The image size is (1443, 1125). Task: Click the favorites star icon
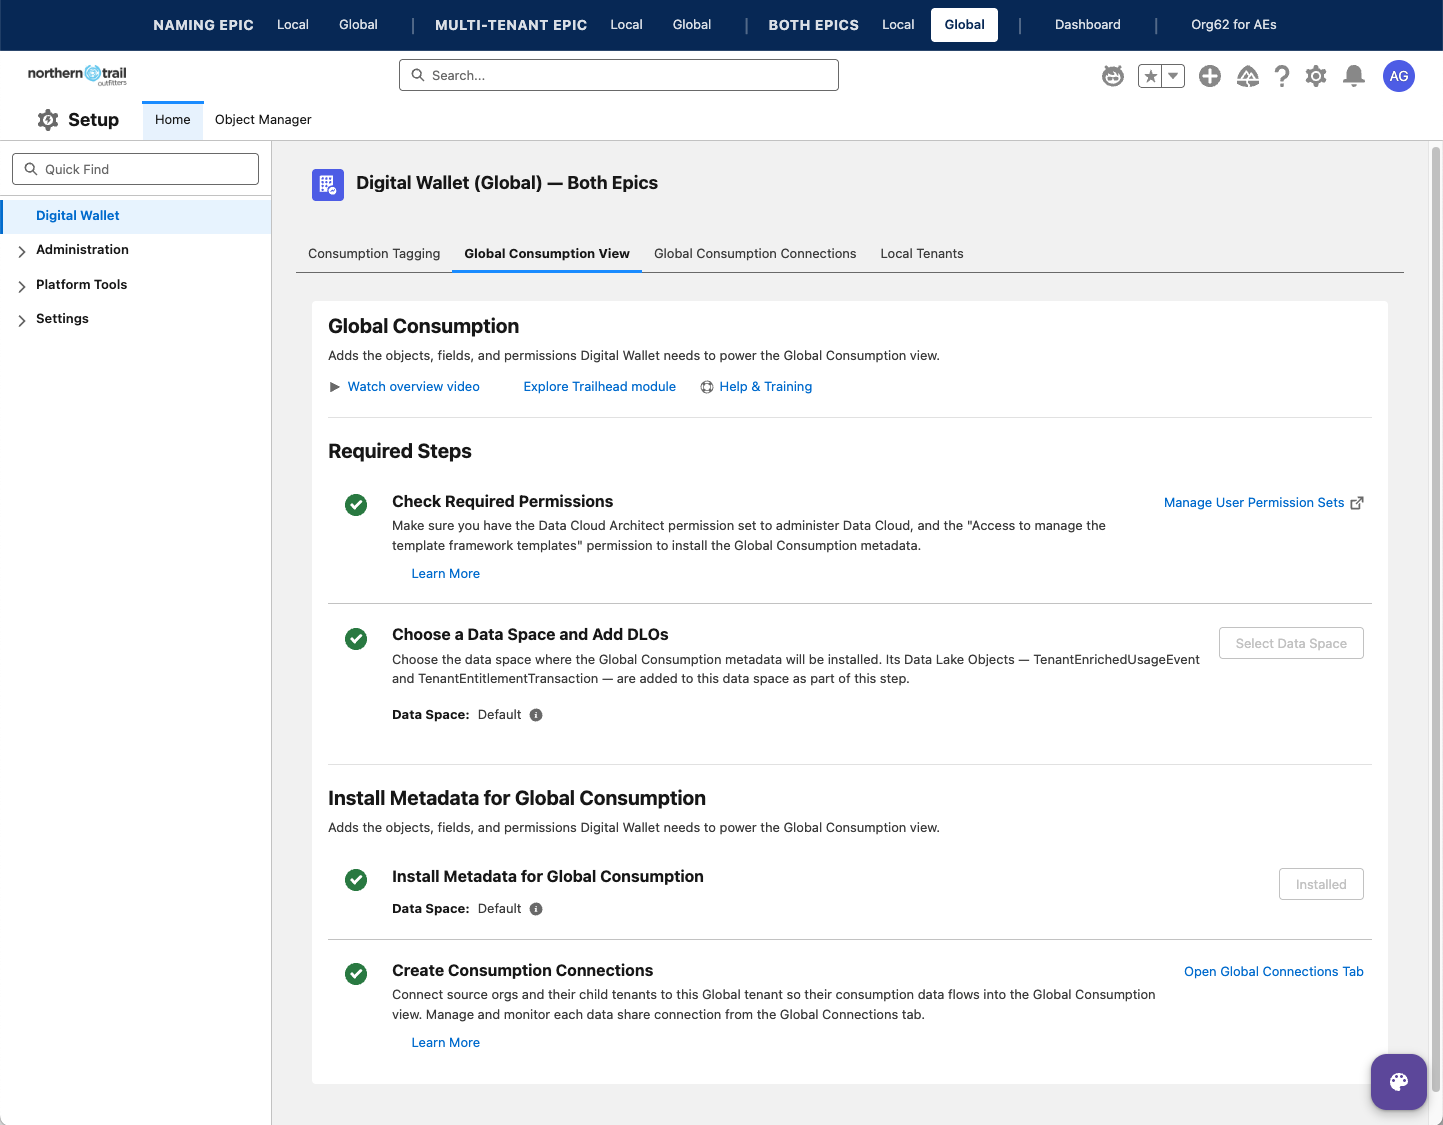click(x=1150, y=76)
